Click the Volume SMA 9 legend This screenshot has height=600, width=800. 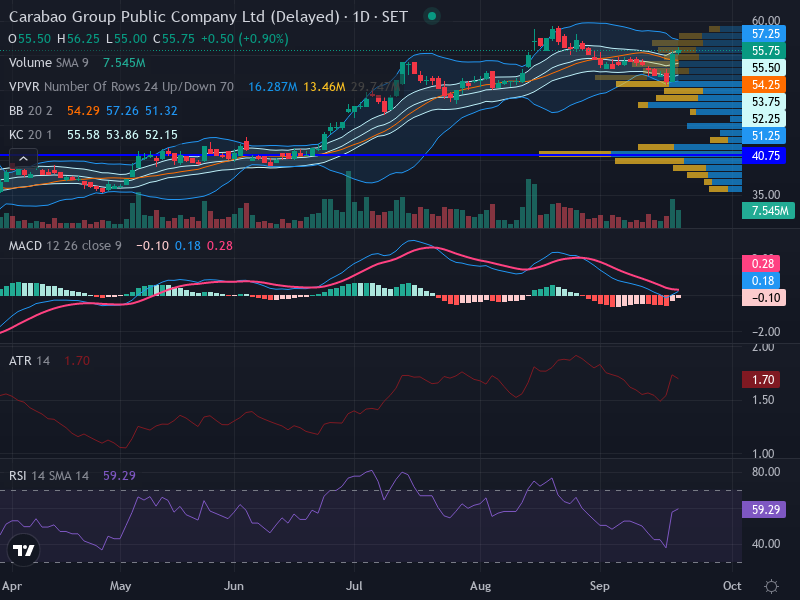tap(48, 63)
